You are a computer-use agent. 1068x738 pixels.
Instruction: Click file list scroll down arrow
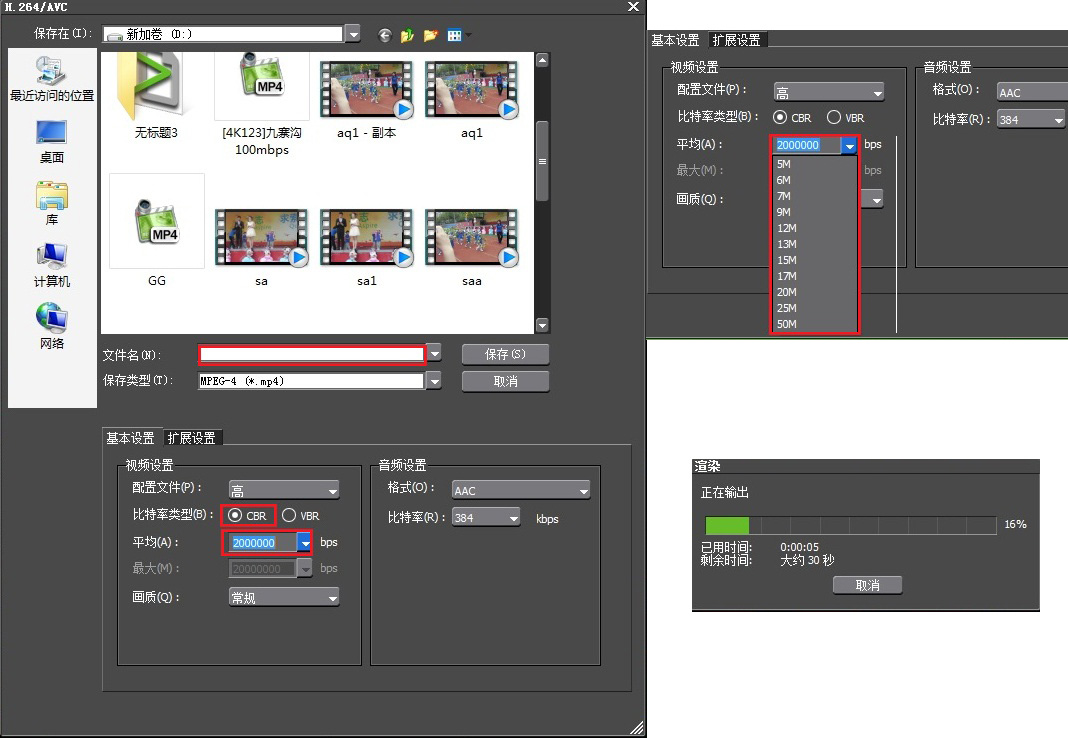(542, 325)
